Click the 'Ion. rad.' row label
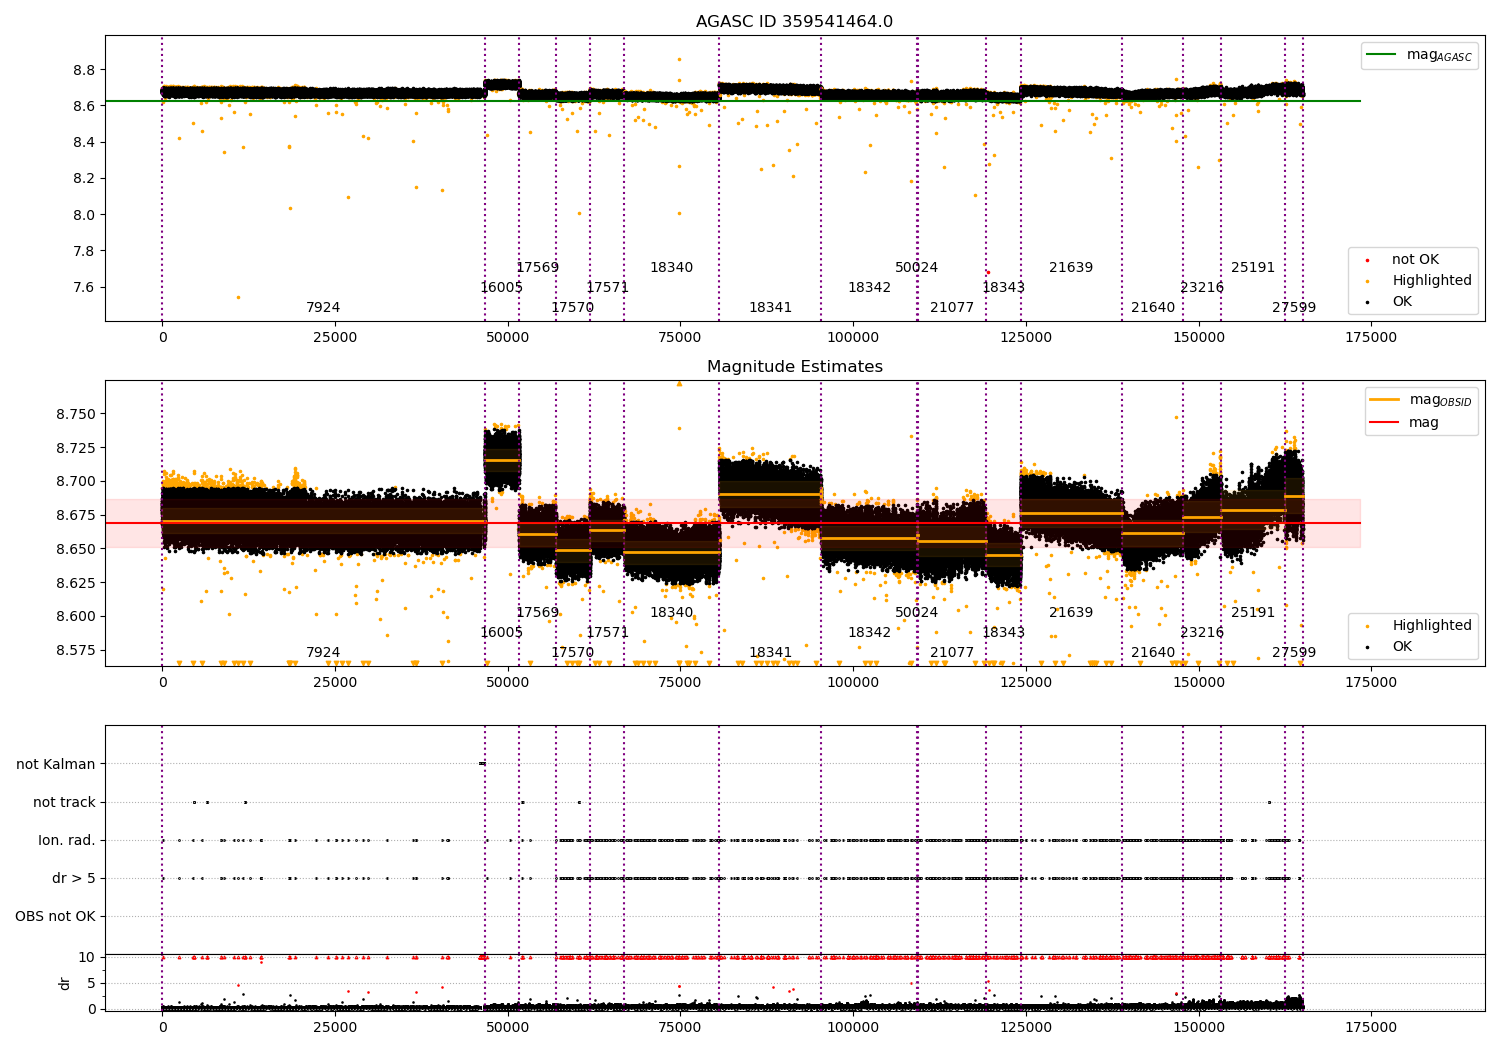The image size is (1500, 1050). tap(67, 840)
